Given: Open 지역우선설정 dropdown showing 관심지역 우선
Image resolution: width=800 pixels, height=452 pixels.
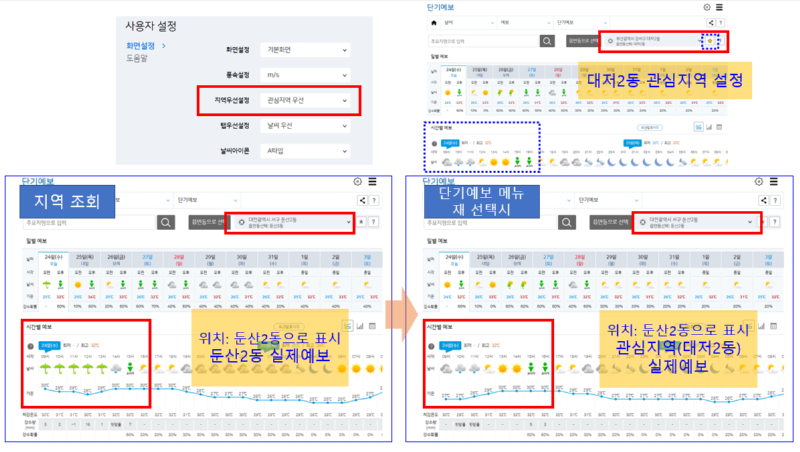Looking at the screenshot, I should coord(305,101).
